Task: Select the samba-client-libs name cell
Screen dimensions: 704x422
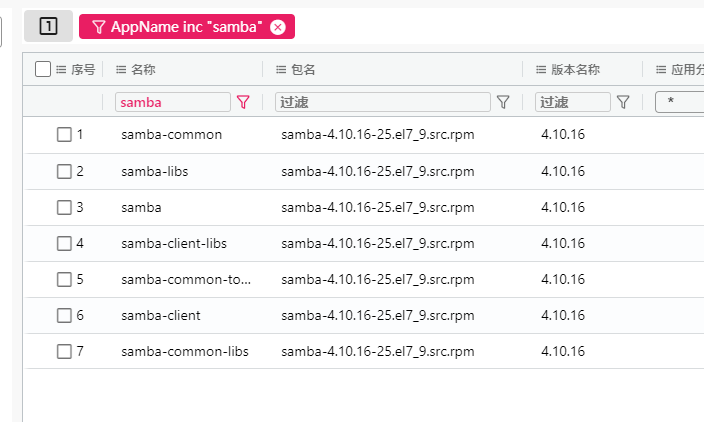Action: point(174,243)
